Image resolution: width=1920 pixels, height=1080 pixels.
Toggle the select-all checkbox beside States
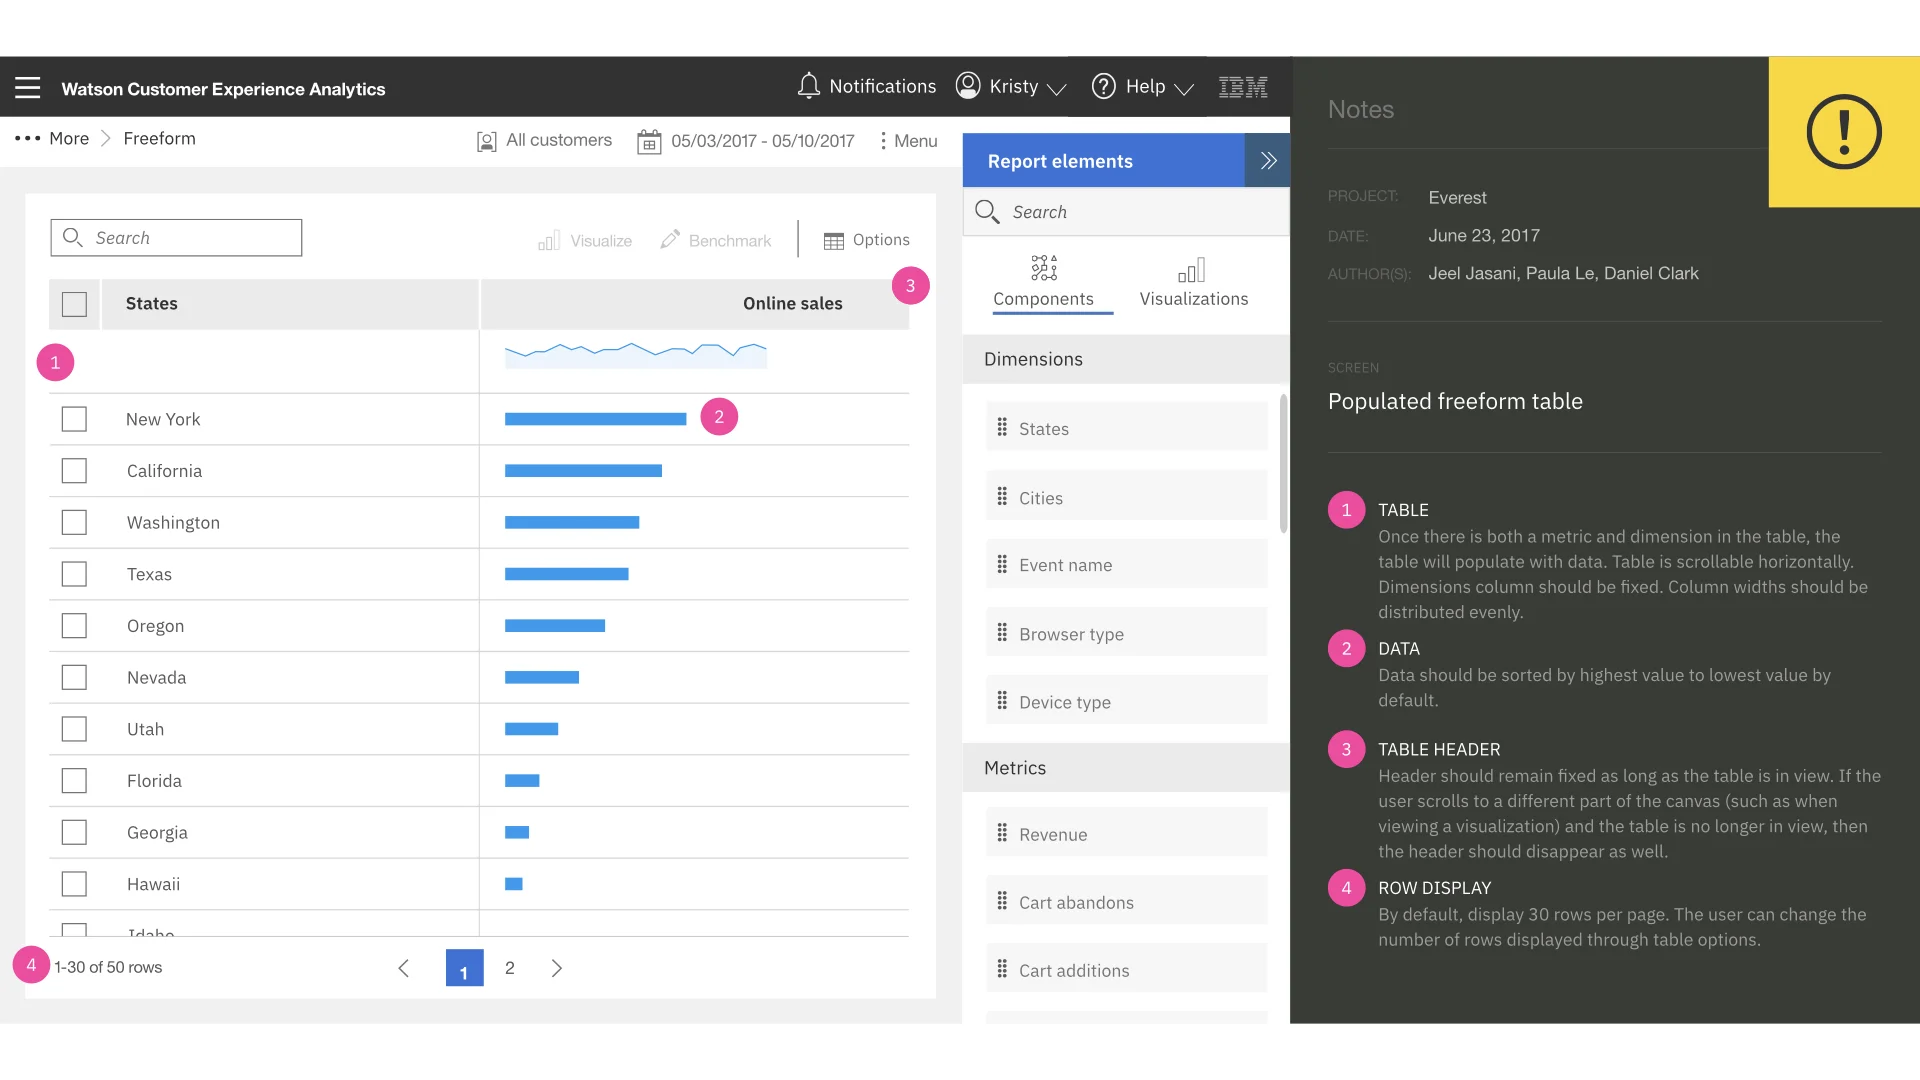click(x=74, y=304)
